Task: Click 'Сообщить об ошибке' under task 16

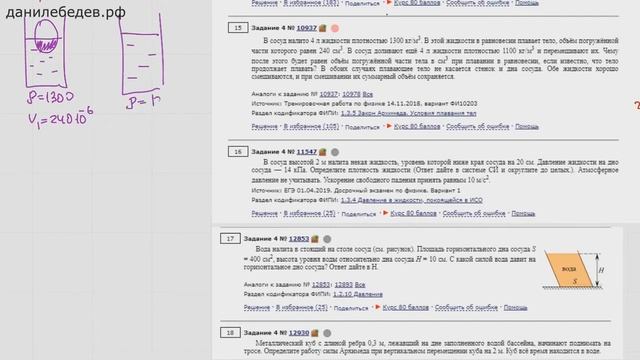Action: click(x=474, y=213)
